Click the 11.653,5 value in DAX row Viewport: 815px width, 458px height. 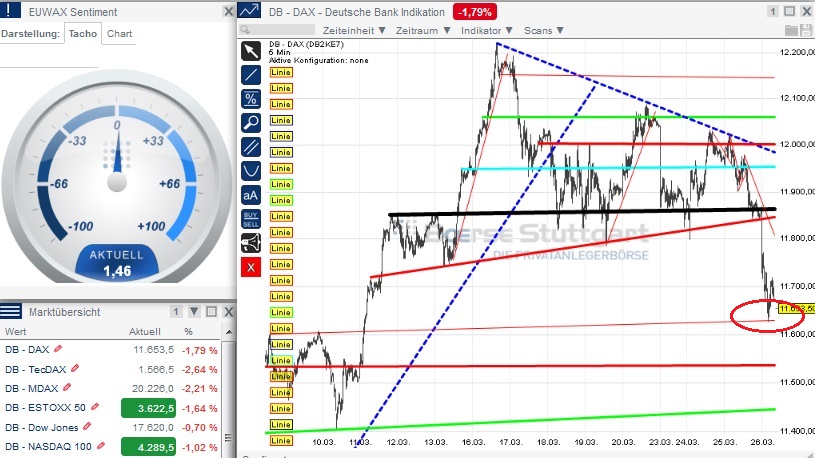click(153, 350)
